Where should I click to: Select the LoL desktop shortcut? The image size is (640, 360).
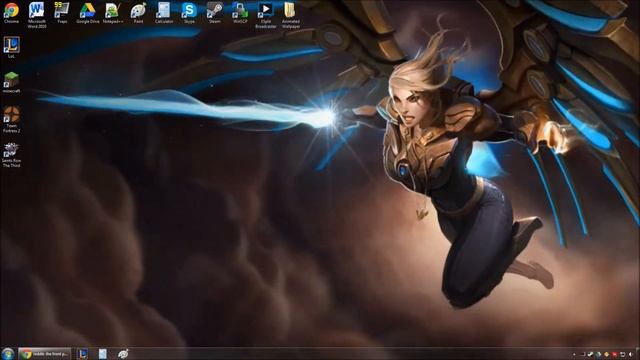pyautogui.click(x=11, y=47)
